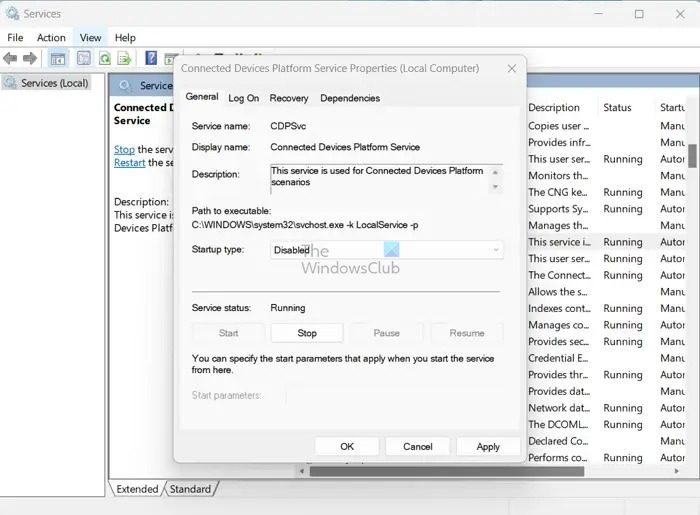Click the 'Copies user ...' description cell
This screenshot has height=515, width=700.
click(558, 126)
